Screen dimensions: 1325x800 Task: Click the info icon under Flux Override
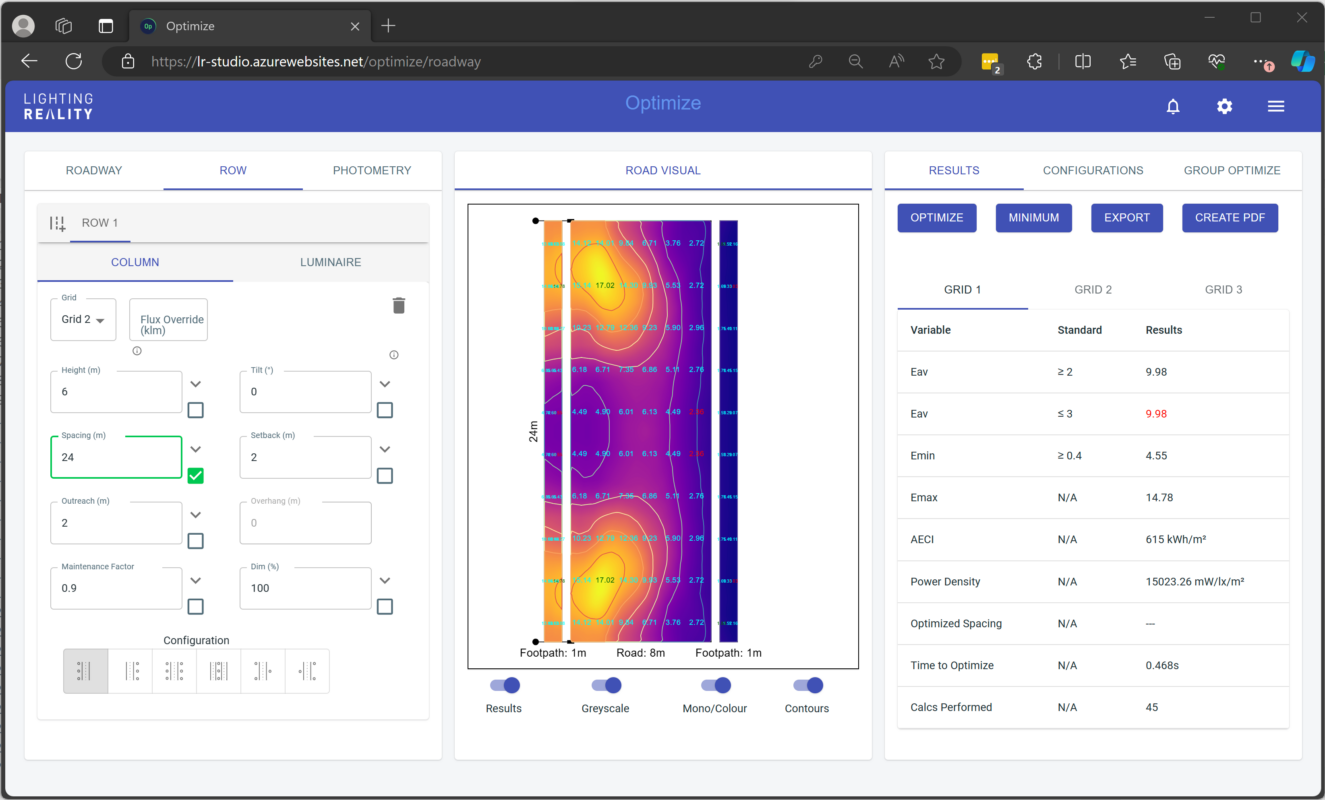click(137, 351)
